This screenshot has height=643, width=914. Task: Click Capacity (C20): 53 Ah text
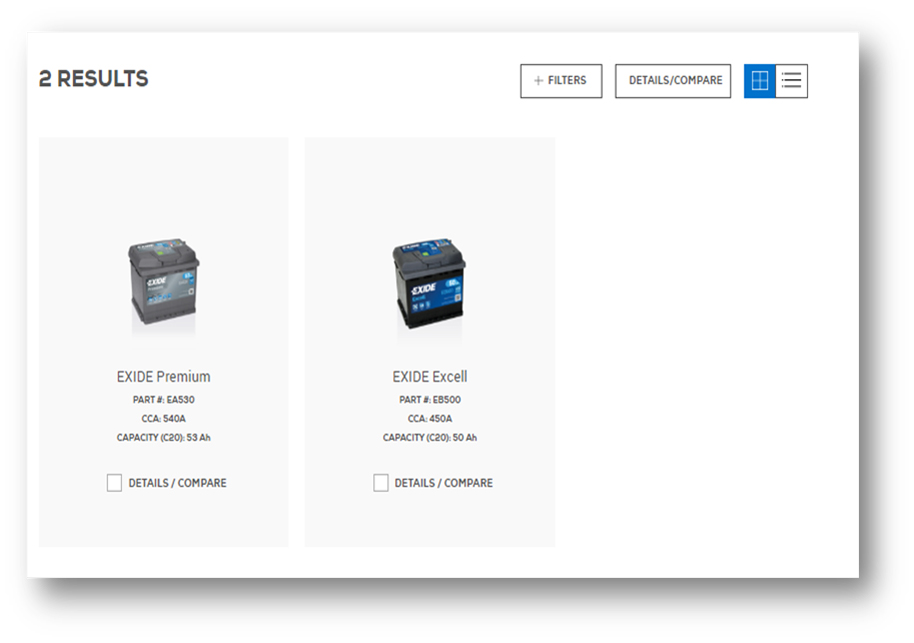pos(164,437)
